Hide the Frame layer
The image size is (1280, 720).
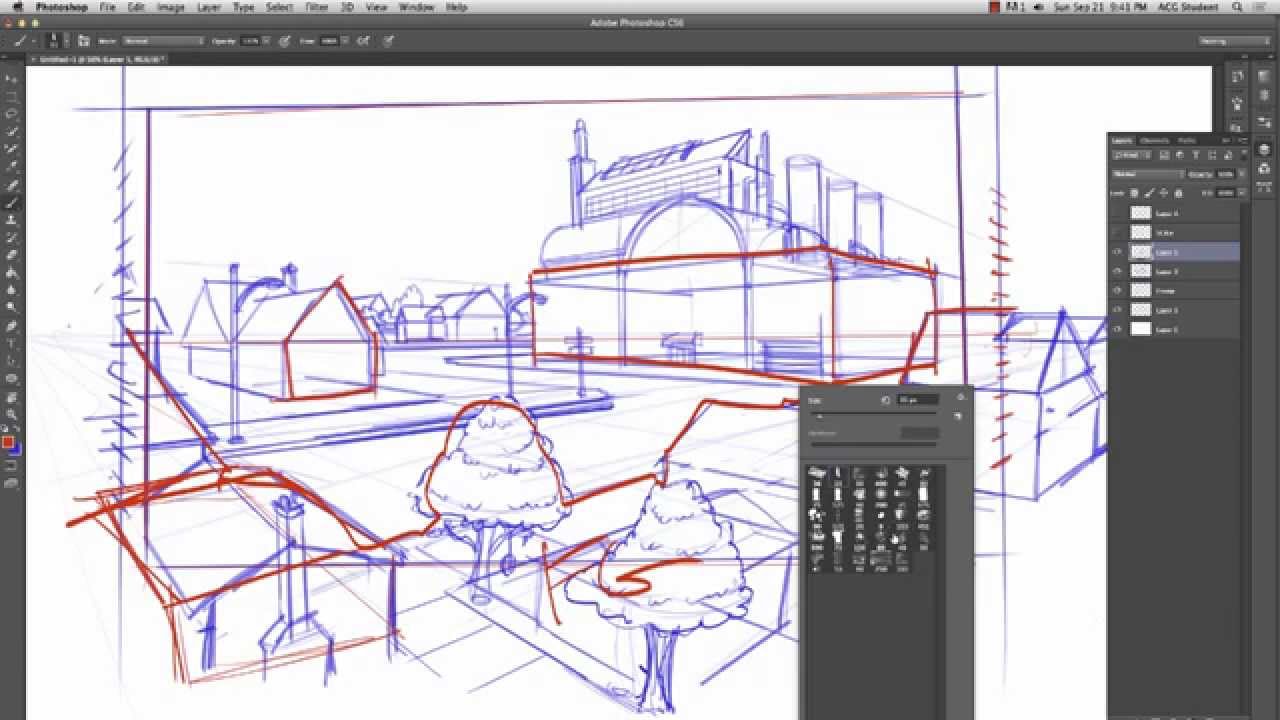[1117, 291]
